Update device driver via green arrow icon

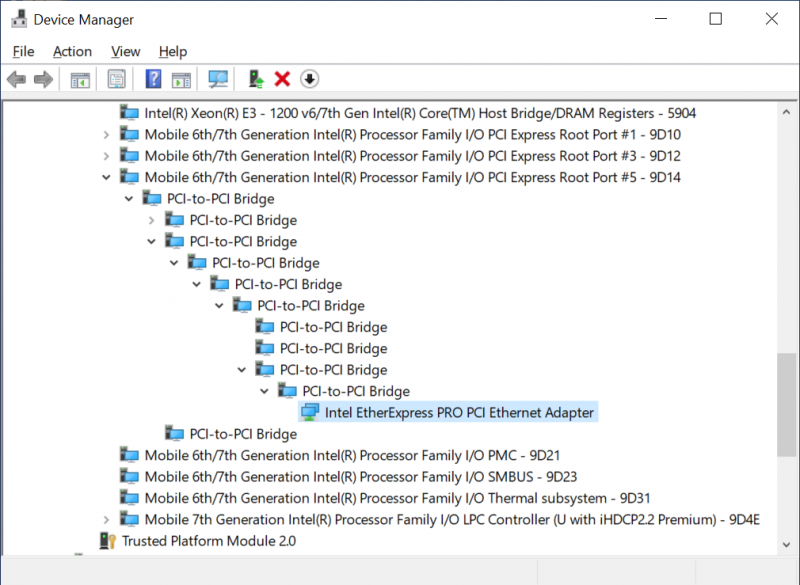256,79
